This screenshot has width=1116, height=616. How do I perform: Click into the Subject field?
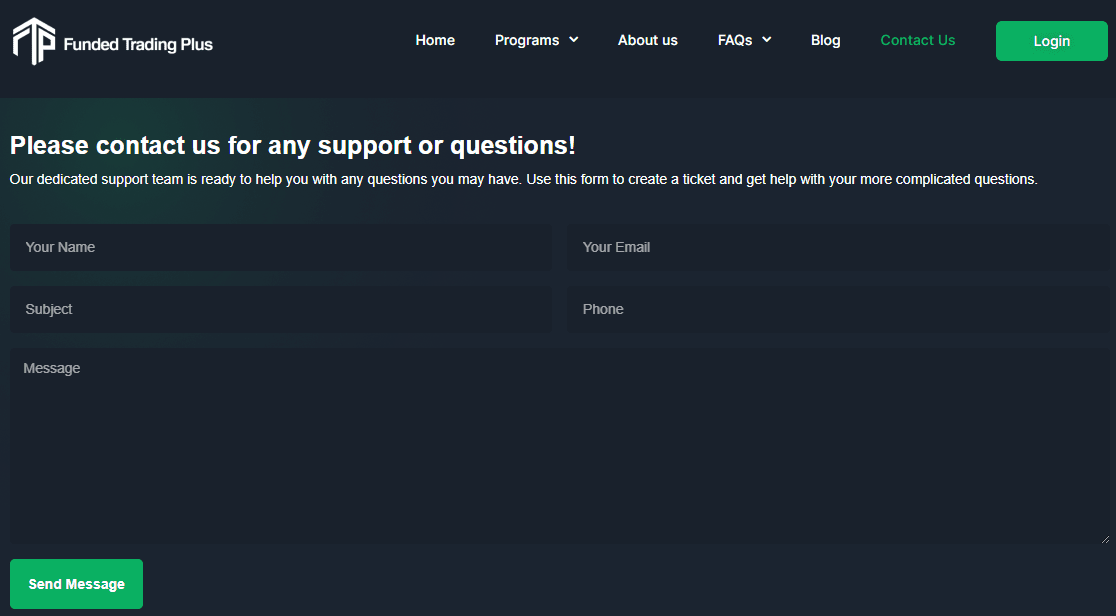280,309
